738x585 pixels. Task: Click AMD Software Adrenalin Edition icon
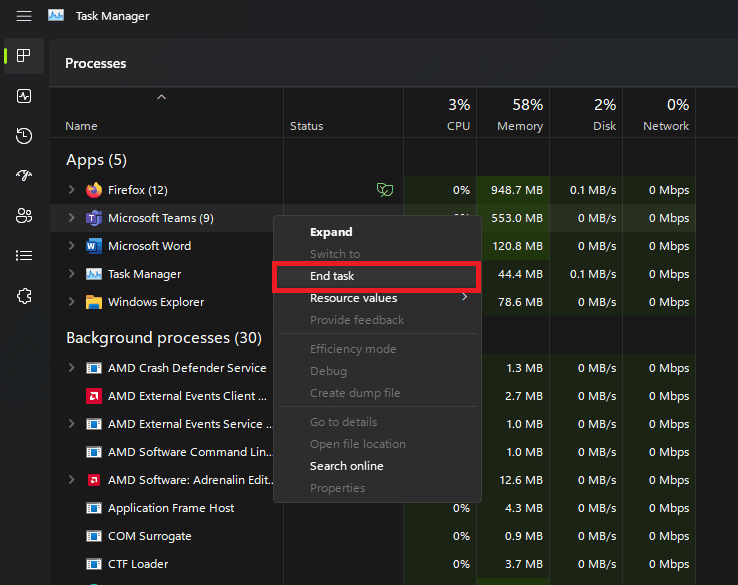94,480
